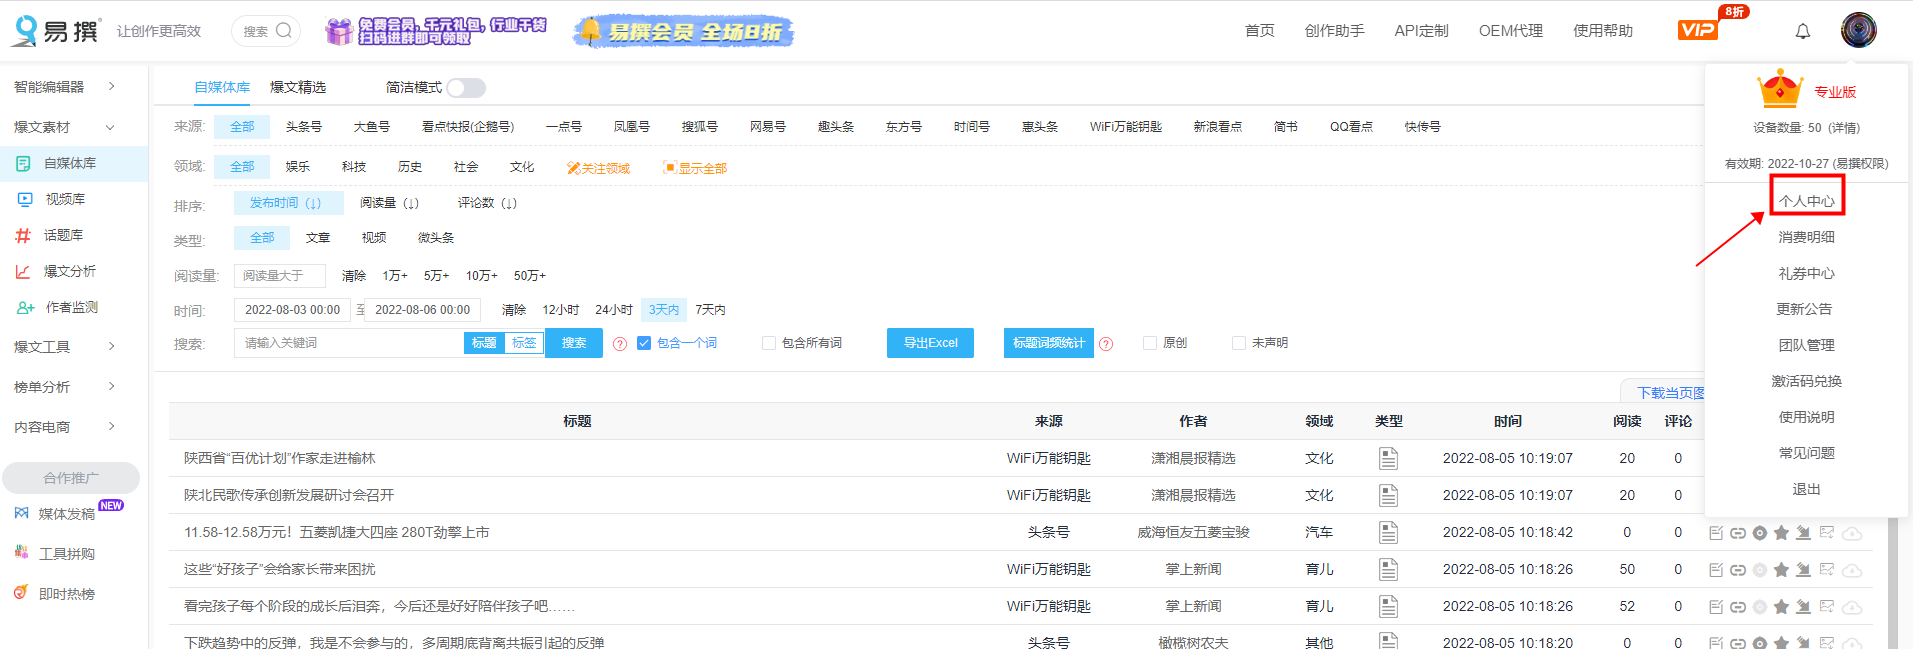Open 工具拼购 in the left sidebar
Viewport: 1913px width, 649px height.
pyautogui.click(x=66, y=554)
